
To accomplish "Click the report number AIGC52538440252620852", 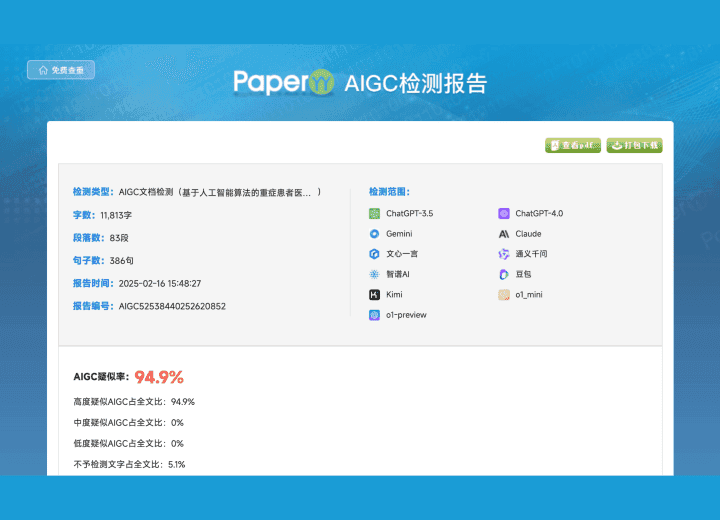I will point(172,306).
